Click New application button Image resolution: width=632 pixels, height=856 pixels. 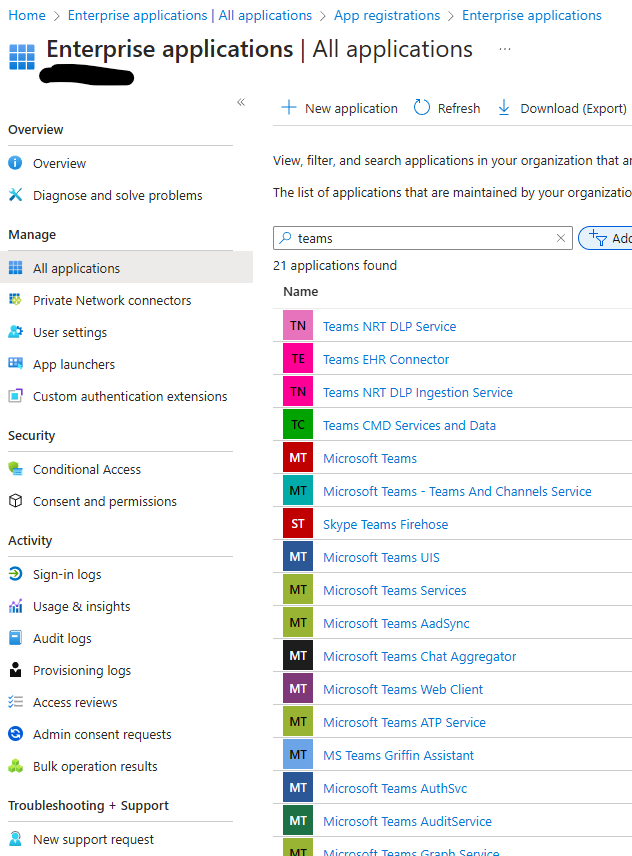339,108
